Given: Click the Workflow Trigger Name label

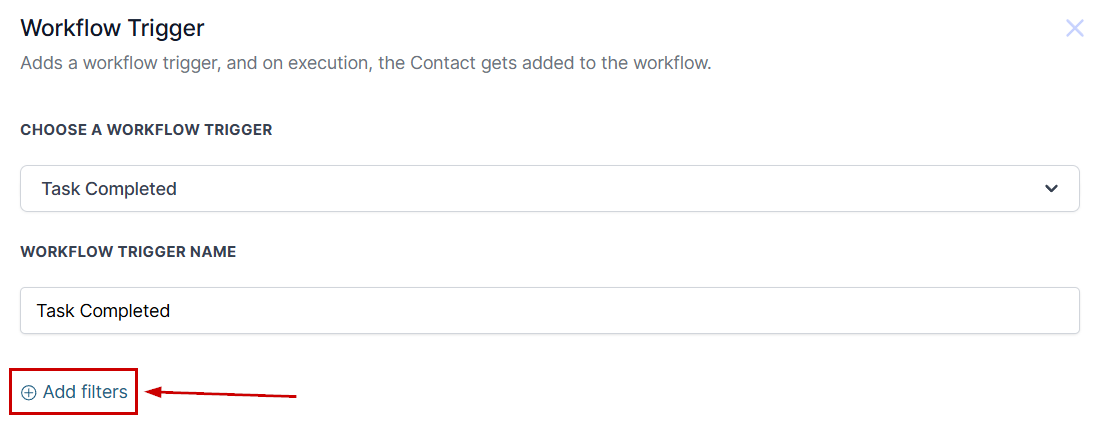Looking at the screenshot, I should 128,252.
